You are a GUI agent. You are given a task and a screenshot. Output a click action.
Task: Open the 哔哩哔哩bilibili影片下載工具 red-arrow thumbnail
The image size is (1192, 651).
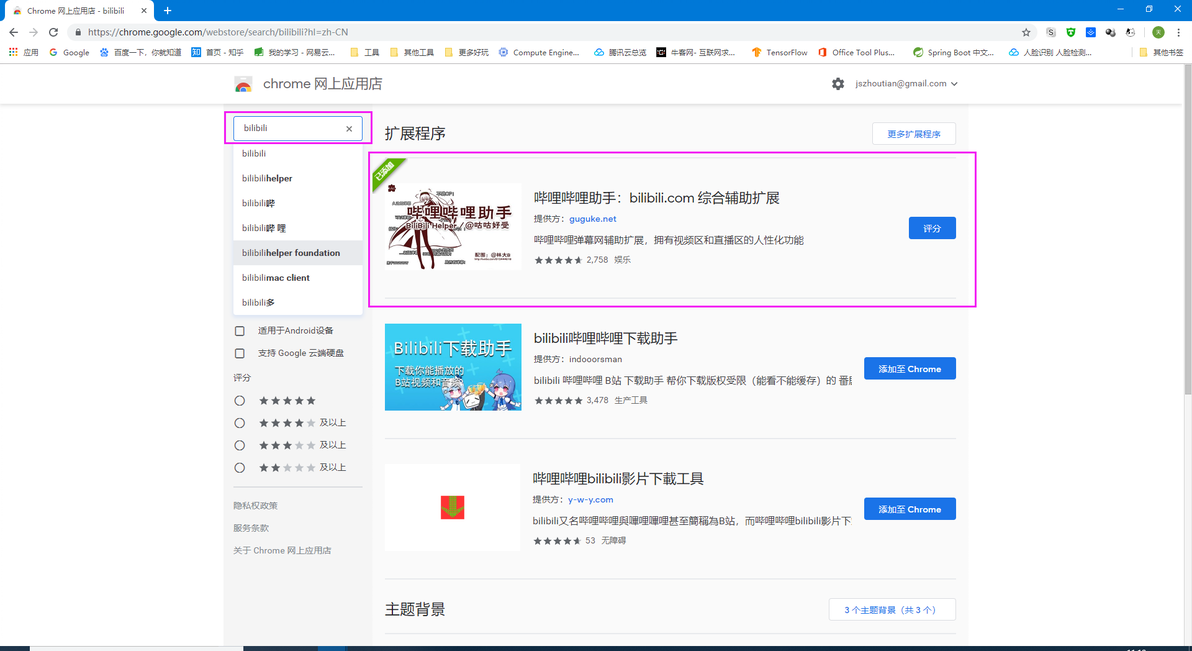pos(453,507)
